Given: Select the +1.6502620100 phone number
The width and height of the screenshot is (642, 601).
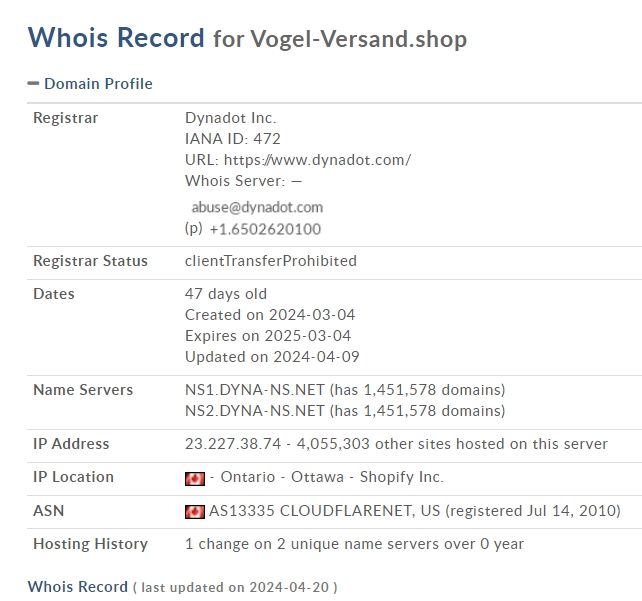Looking at the screenshot, I should 265,229.
